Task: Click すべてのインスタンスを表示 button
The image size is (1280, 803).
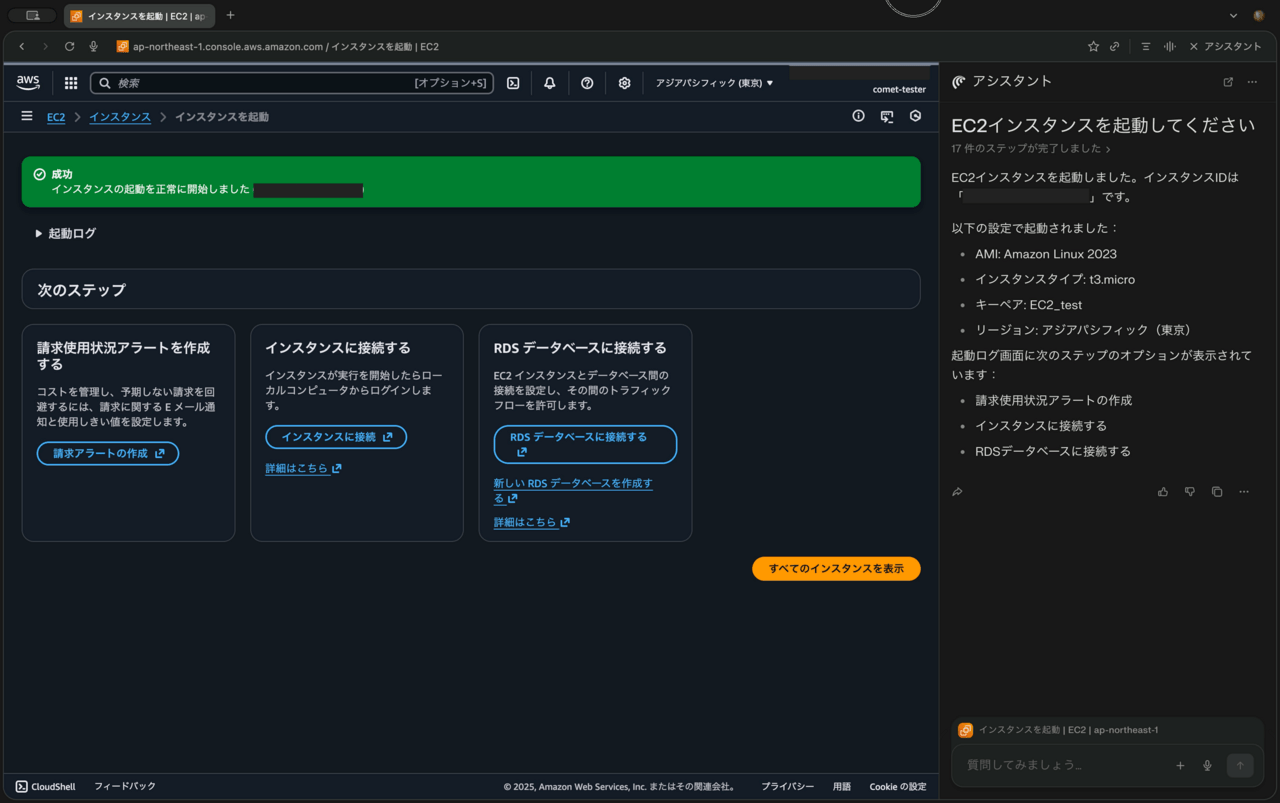Action: tap(836, 568)
